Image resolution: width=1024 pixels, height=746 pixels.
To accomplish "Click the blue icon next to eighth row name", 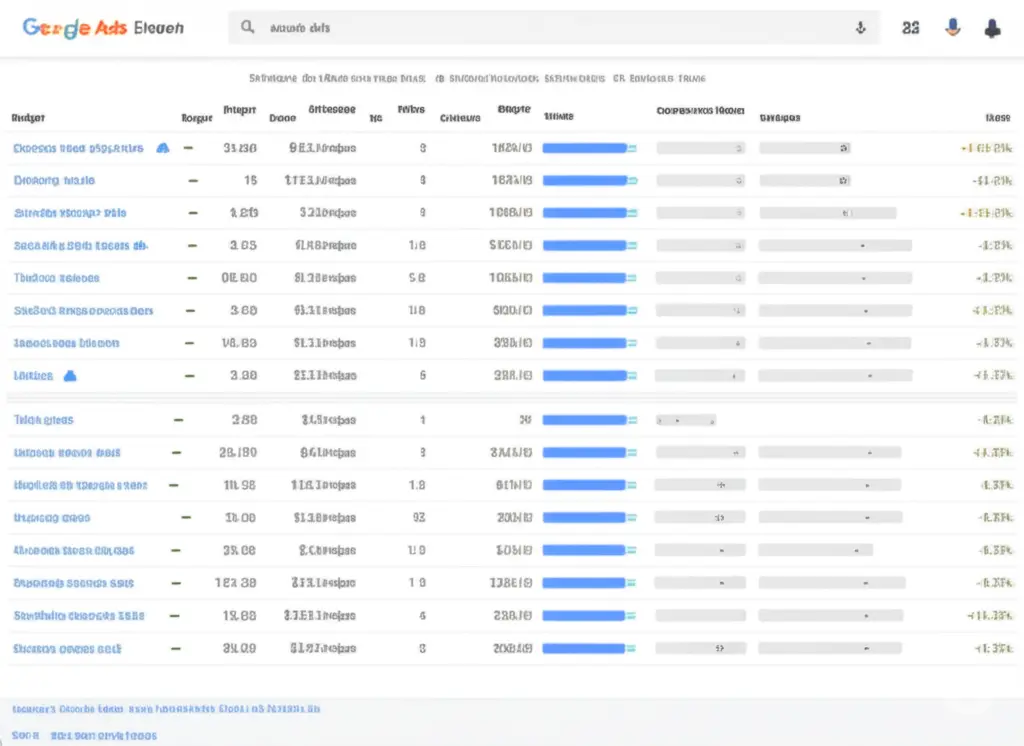I will point(70,376).
